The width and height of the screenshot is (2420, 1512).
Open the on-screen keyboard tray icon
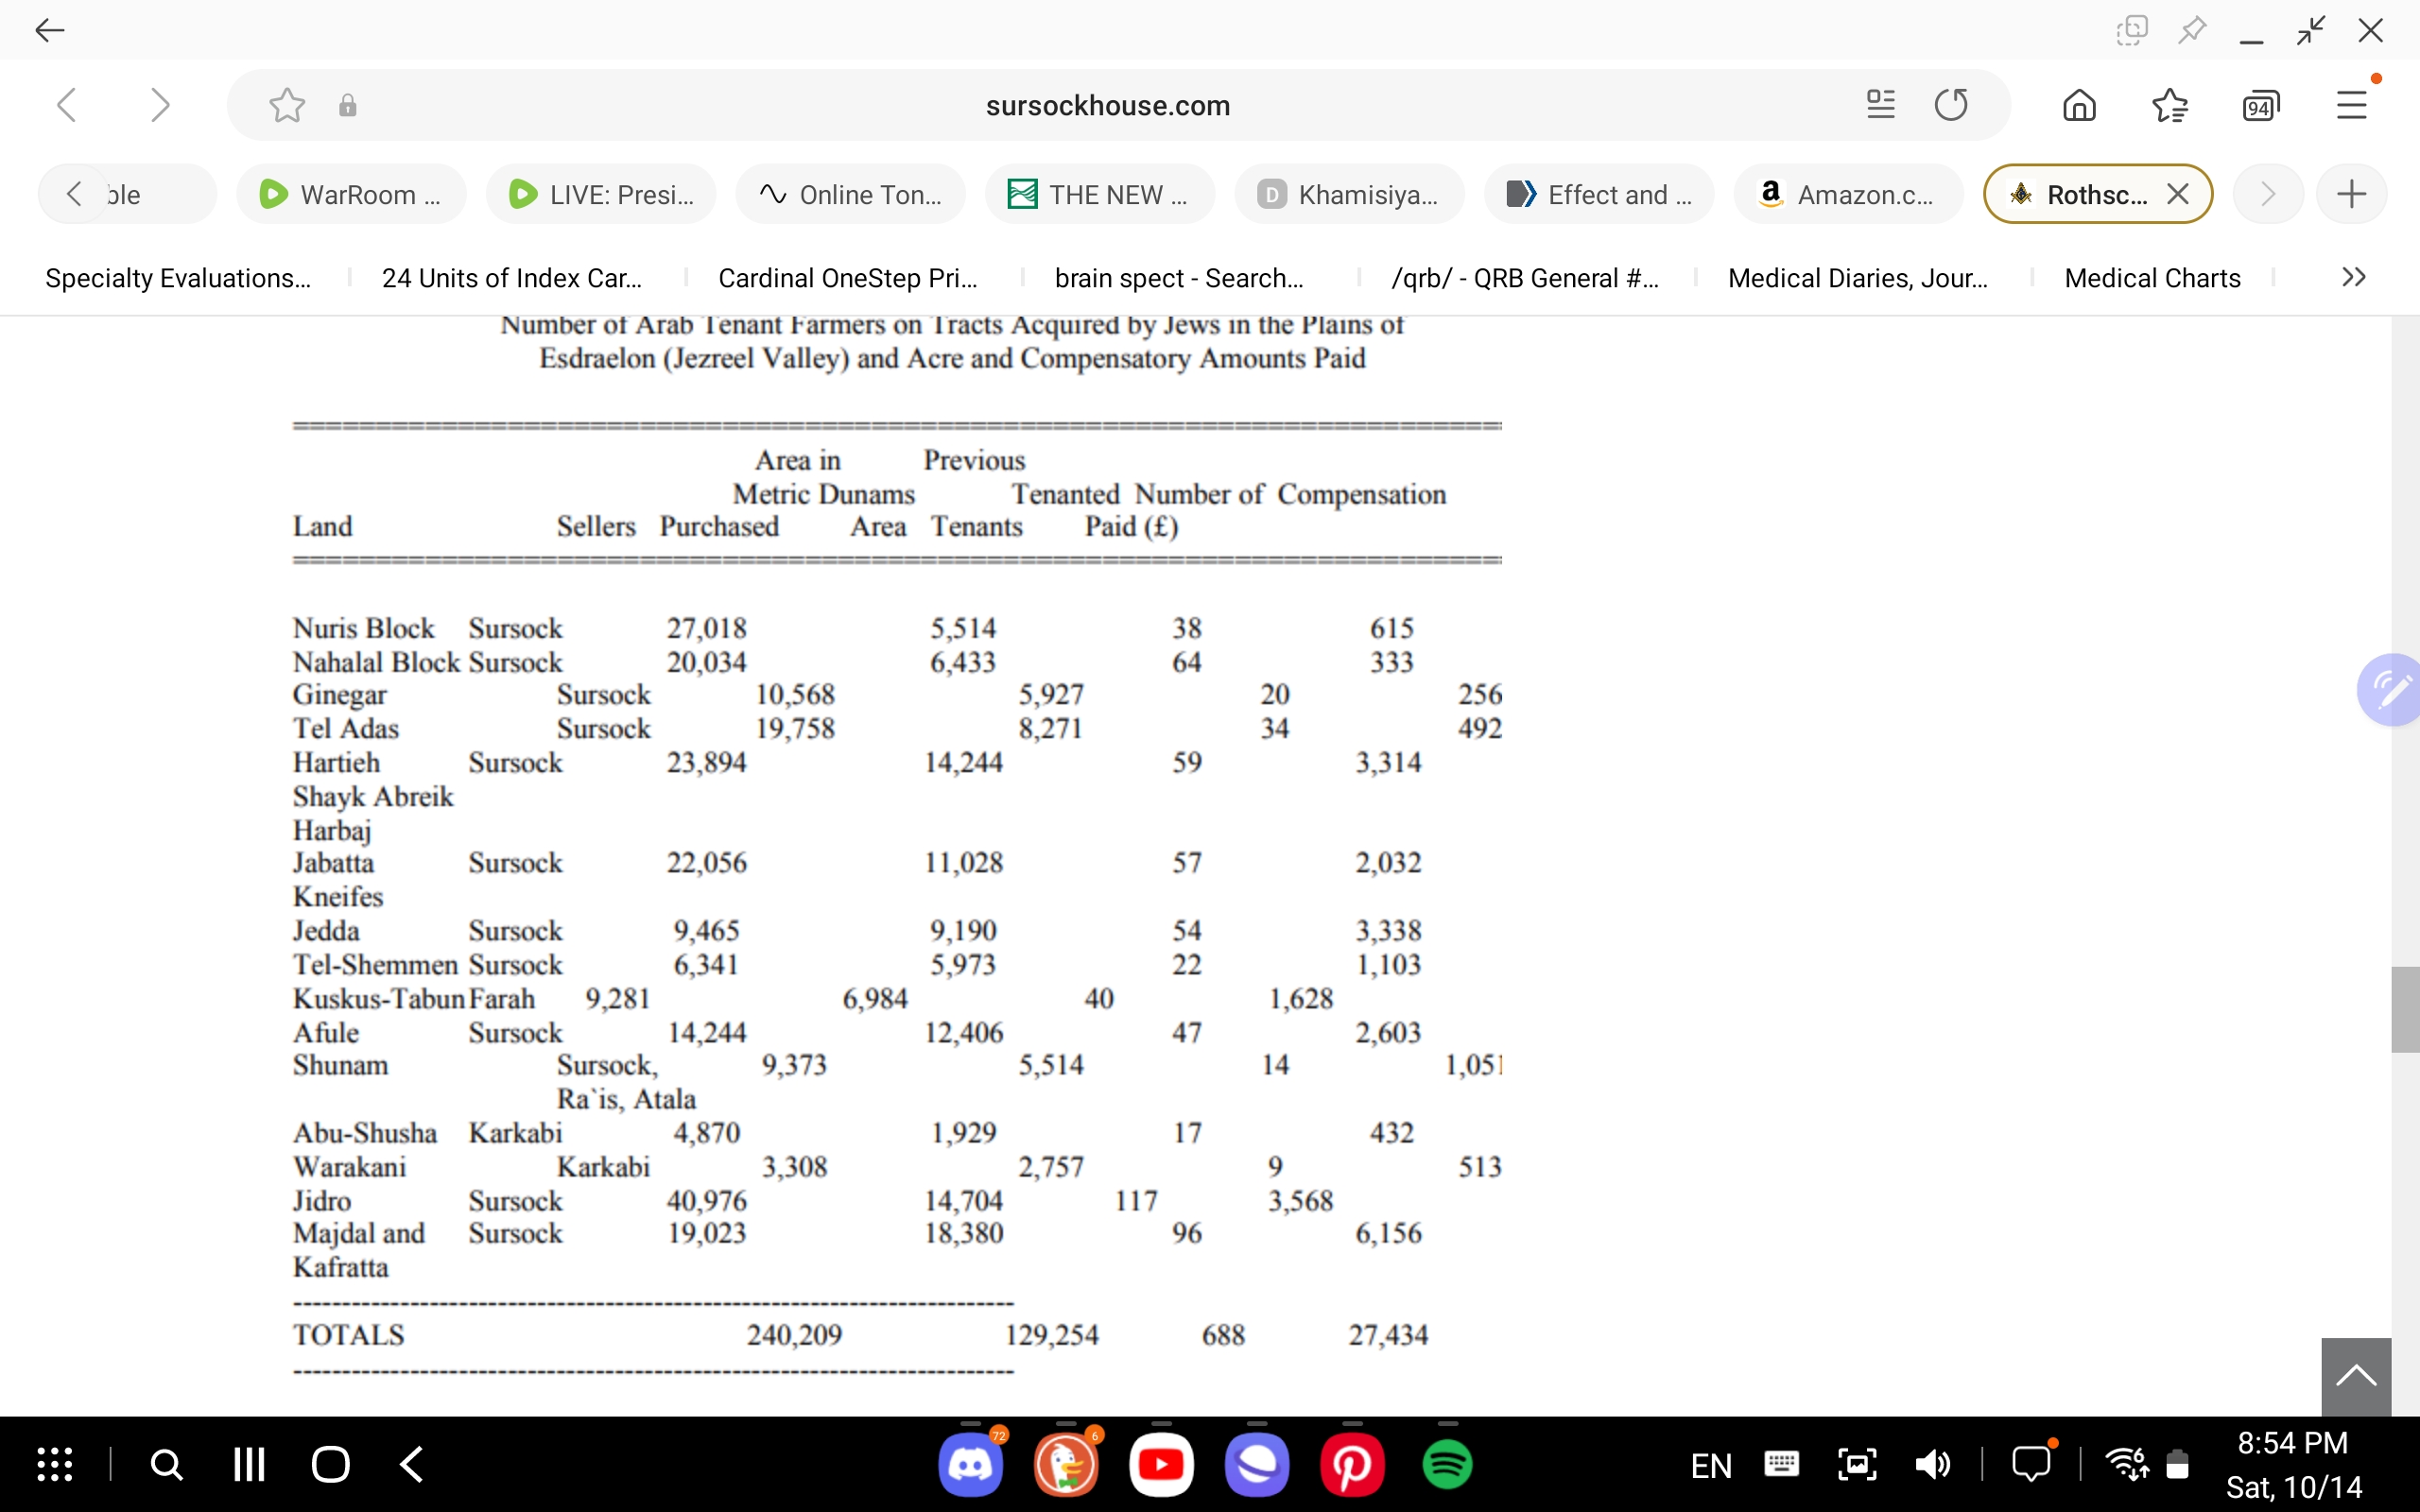coord(1782,1465)
